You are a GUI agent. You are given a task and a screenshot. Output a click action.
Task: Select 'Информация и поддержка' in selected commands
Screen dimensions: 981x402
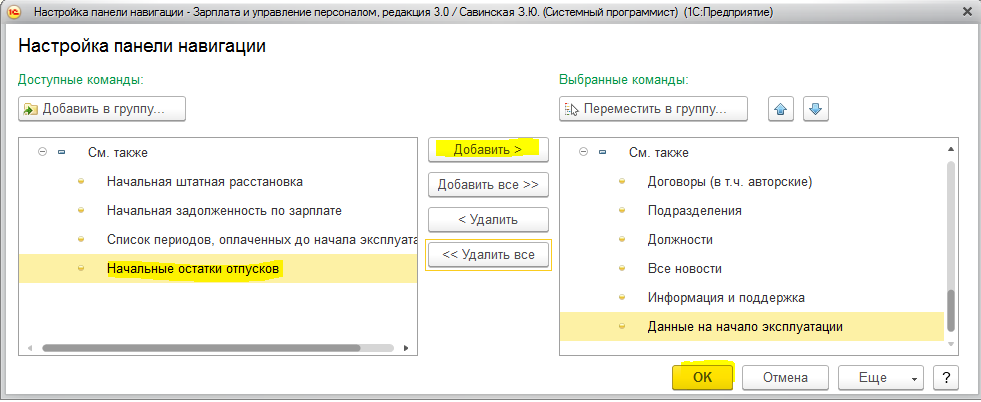tap(726, 298)
